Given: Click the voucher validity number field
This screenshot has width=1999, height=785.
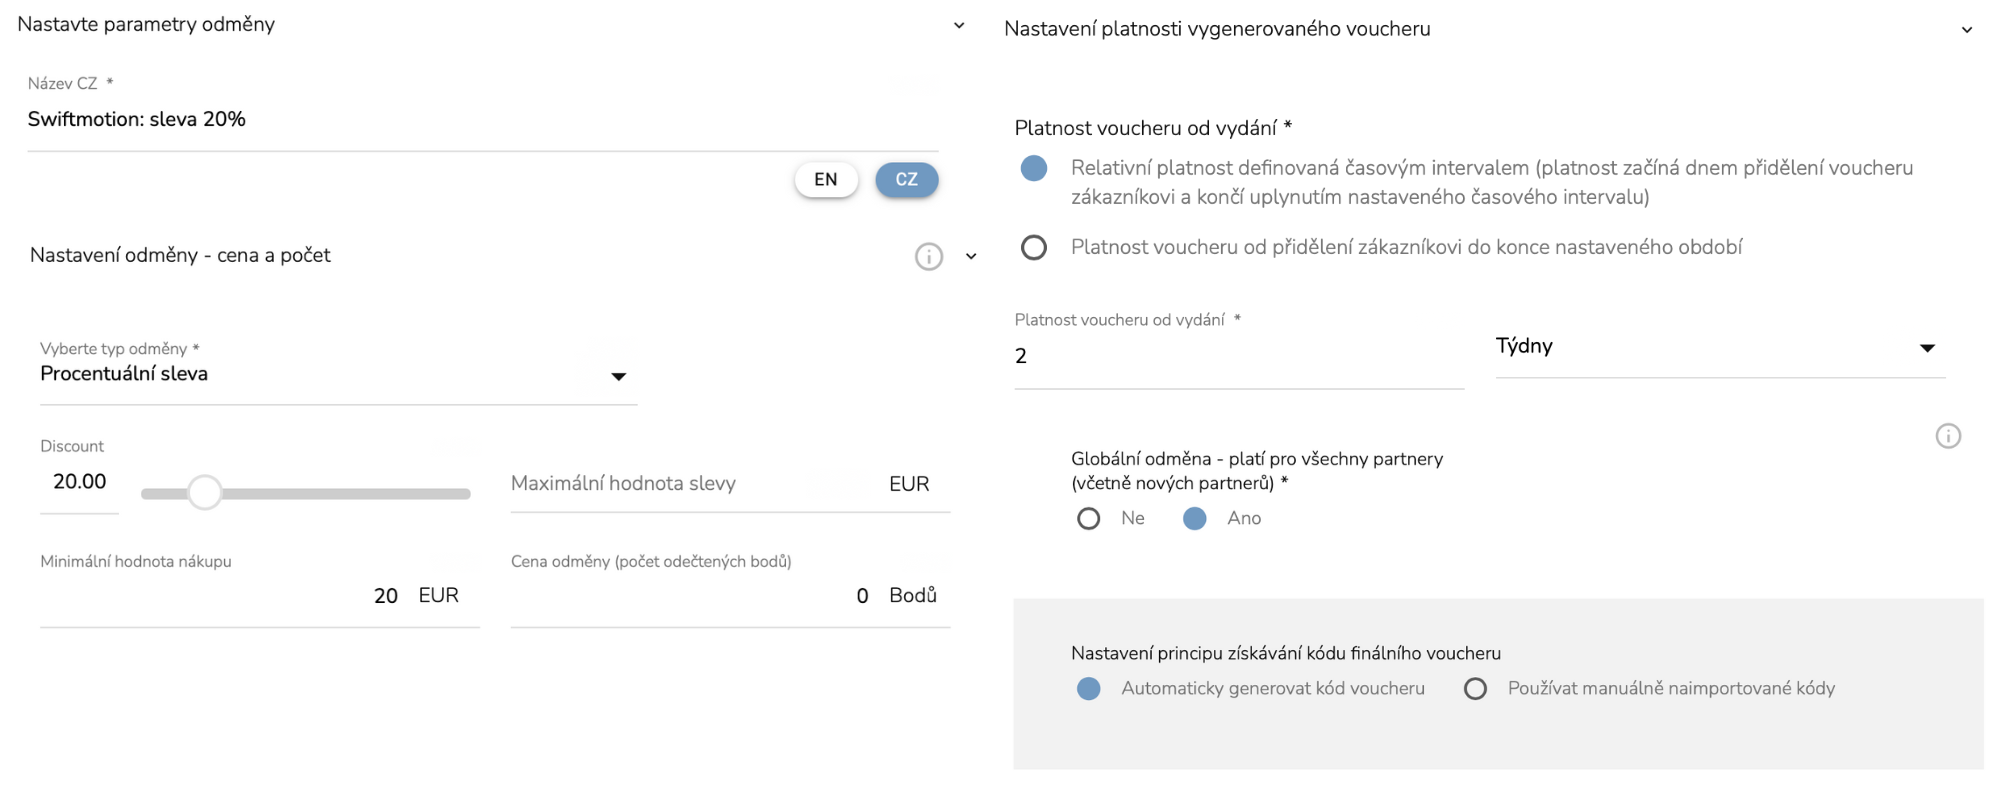Looking at the screenshot, I should pyautogui.click(x=1238, y=357).
